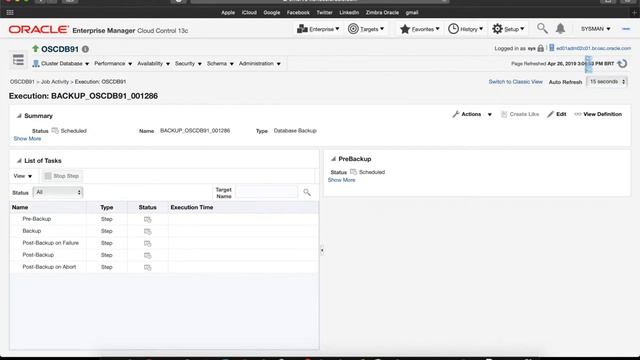
Task: Click the accessibility dash icon at far right
Action: (626, 29)
